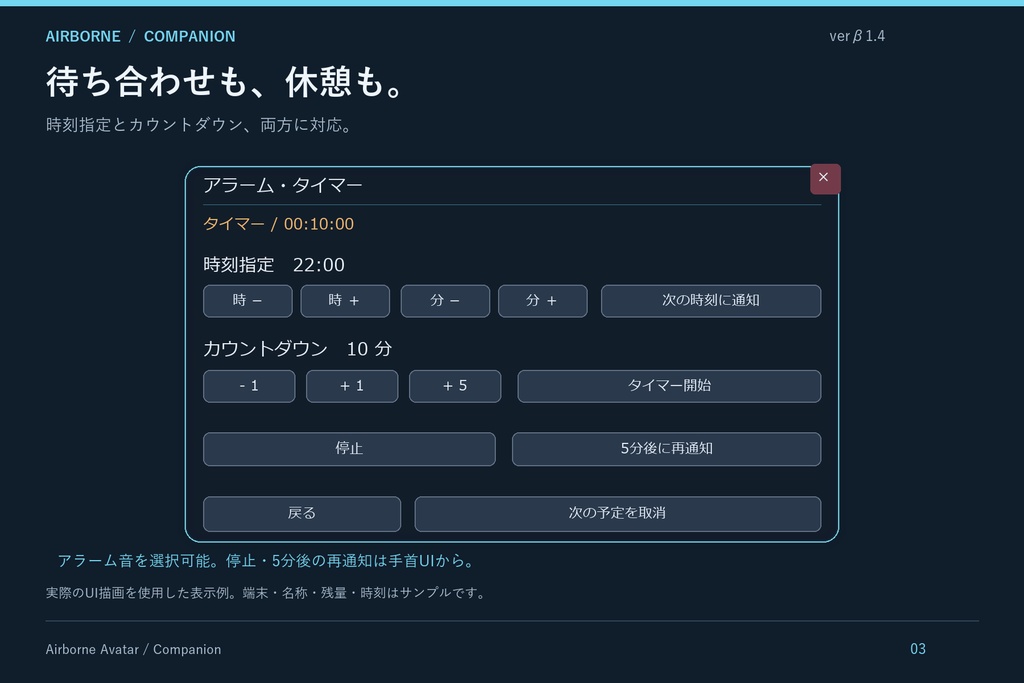Viewport: 1024px width, 683px height.
Task: Click the タイマー / 00:10:00 status text
Action: (x=278, y=224)
